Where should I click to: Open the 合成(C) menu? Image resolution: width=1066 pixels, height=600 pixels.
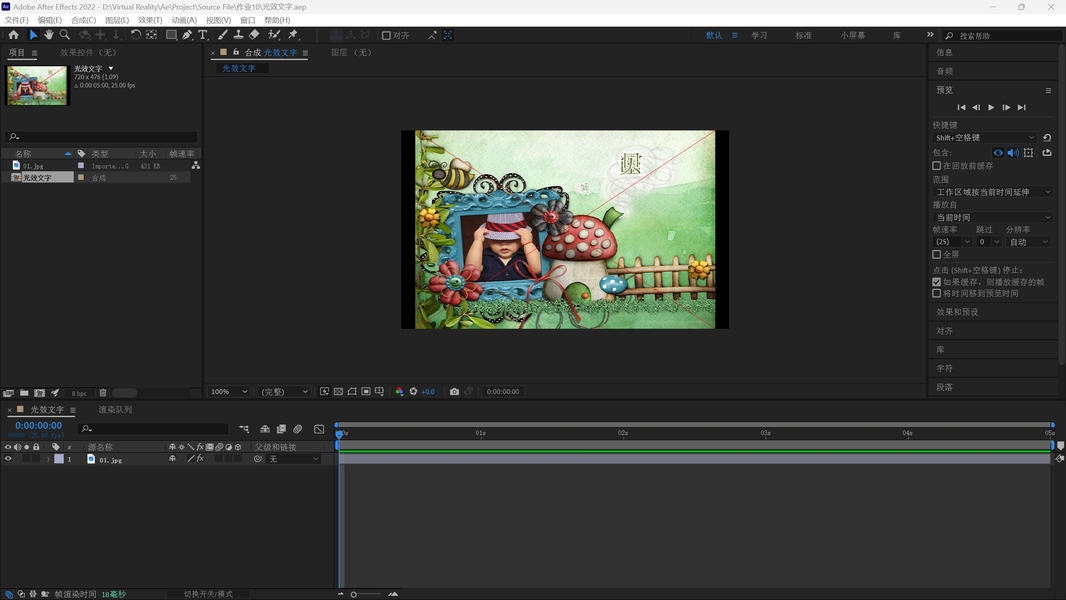pos(84,20)
